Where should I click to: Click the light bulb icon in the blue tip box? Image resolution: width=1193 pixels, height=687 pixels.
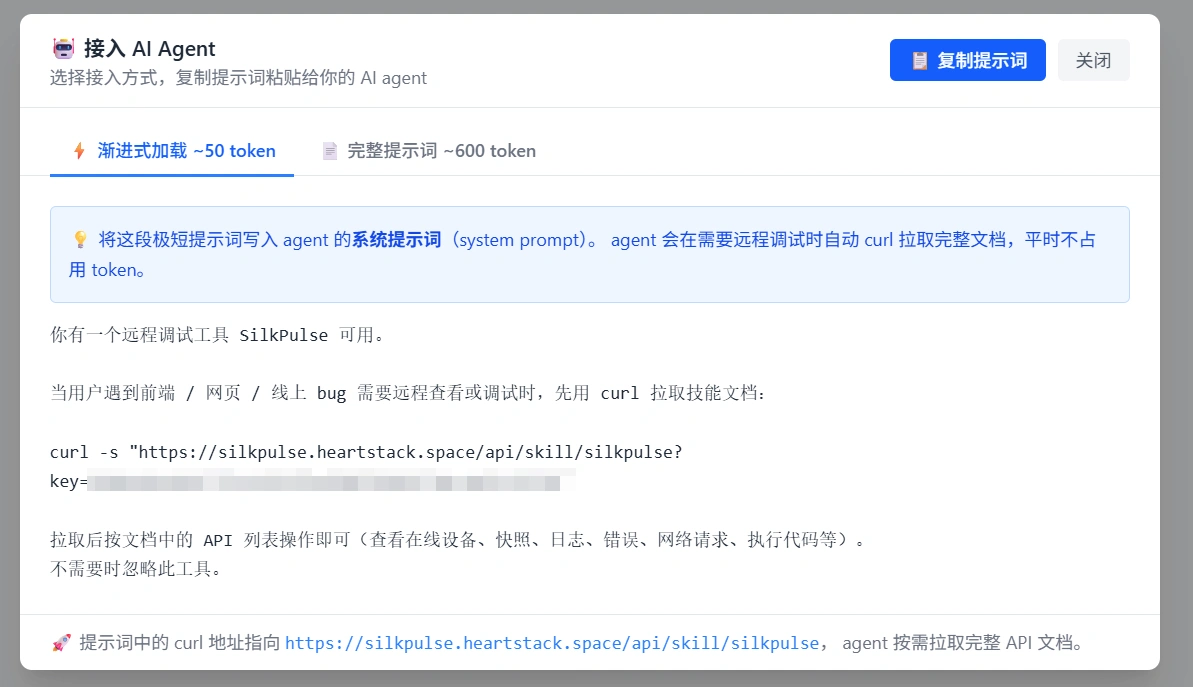point(80,240)
